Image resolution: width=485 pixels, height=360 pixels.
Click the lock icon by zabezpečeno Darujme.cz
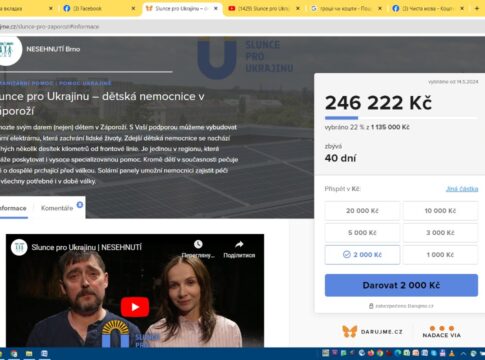pyautogui.click(x=371, y=306)
